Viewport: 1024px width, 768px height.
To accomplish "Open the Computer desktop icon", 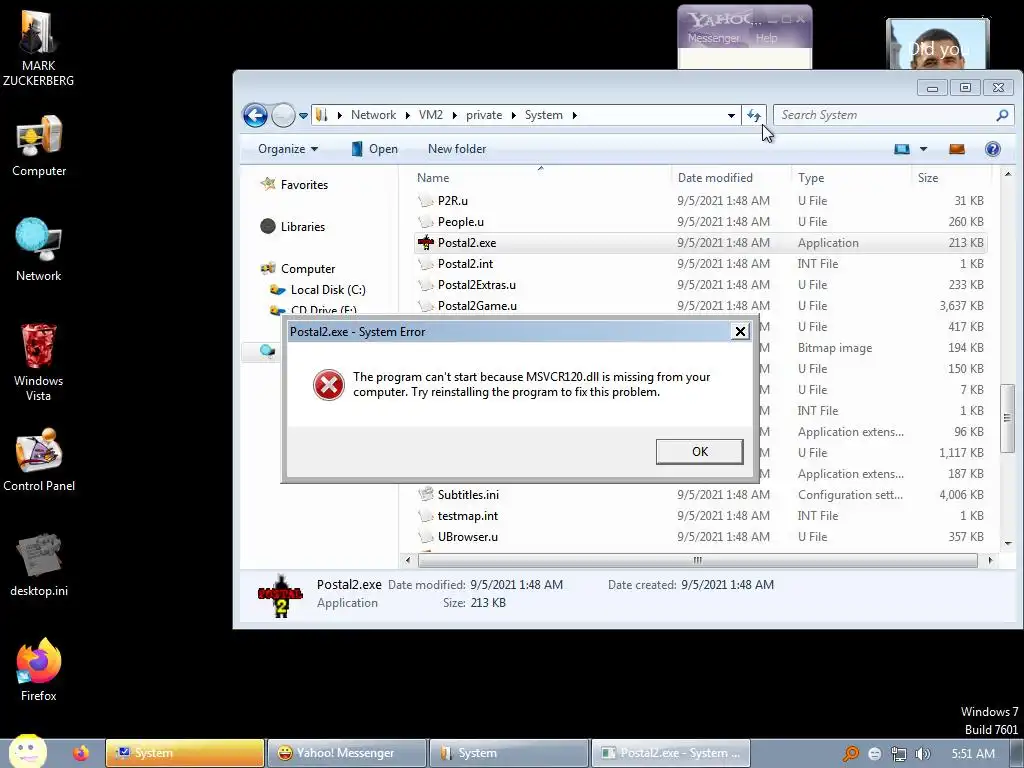I will [x=39, y=147].
